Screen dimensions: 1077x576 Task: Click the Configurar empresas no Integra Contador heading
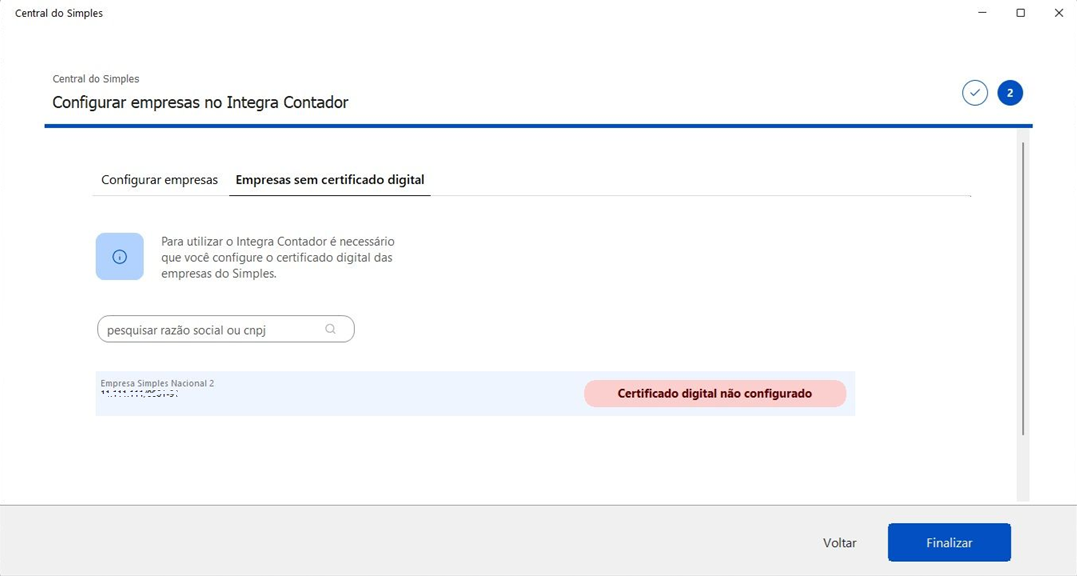tap(201, 102)
